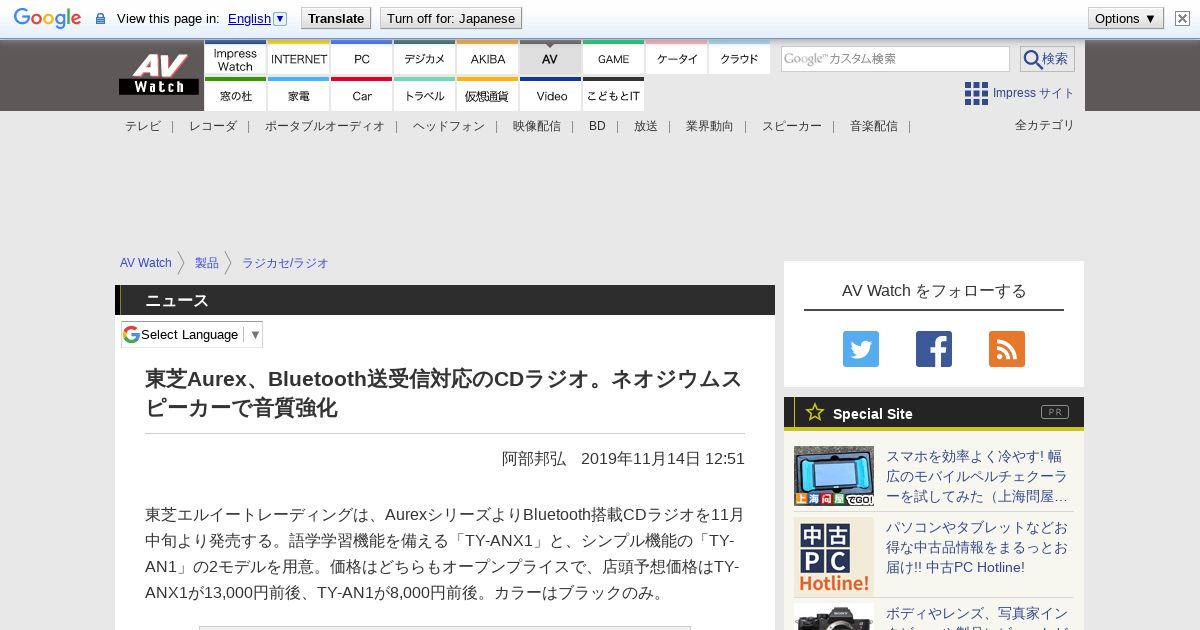Open the 映像配信 category

pos(537,126)
